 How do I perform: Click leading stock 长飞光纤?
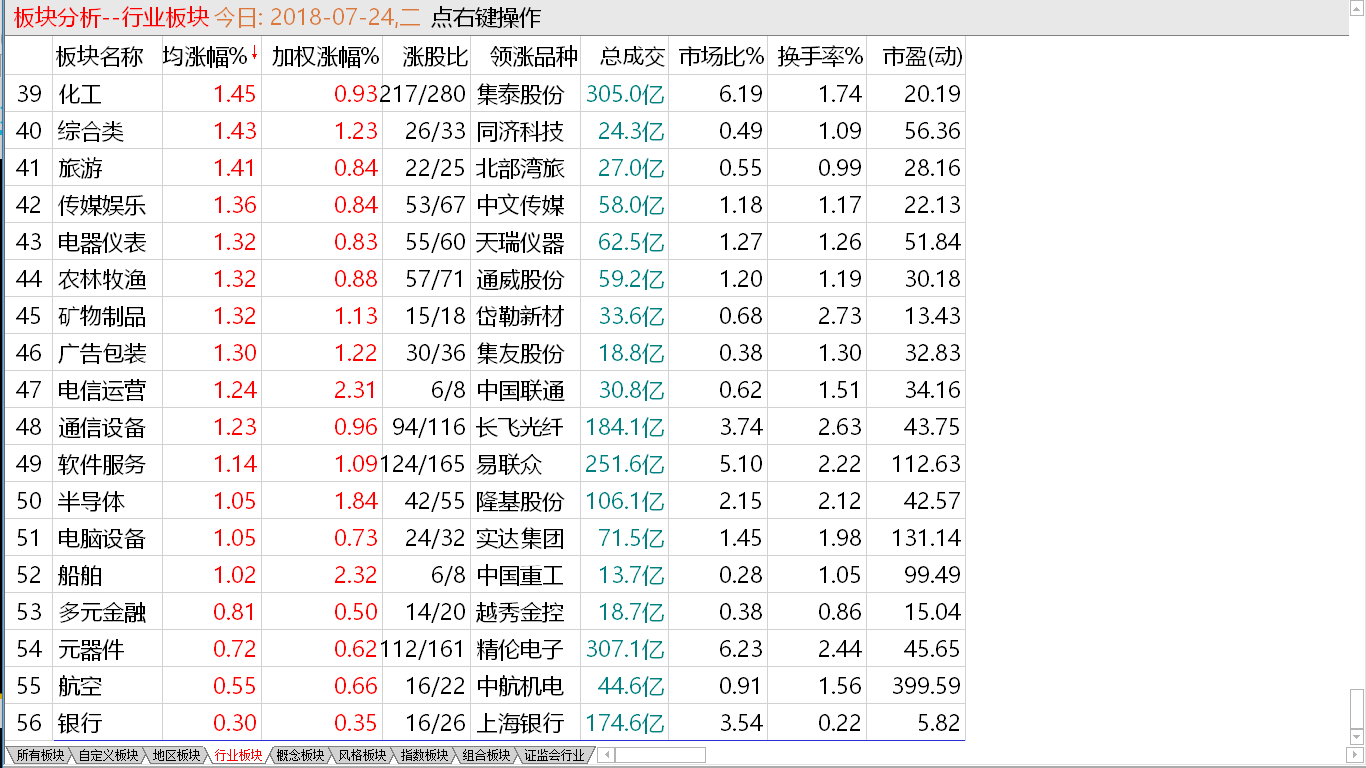pos(521,427)
